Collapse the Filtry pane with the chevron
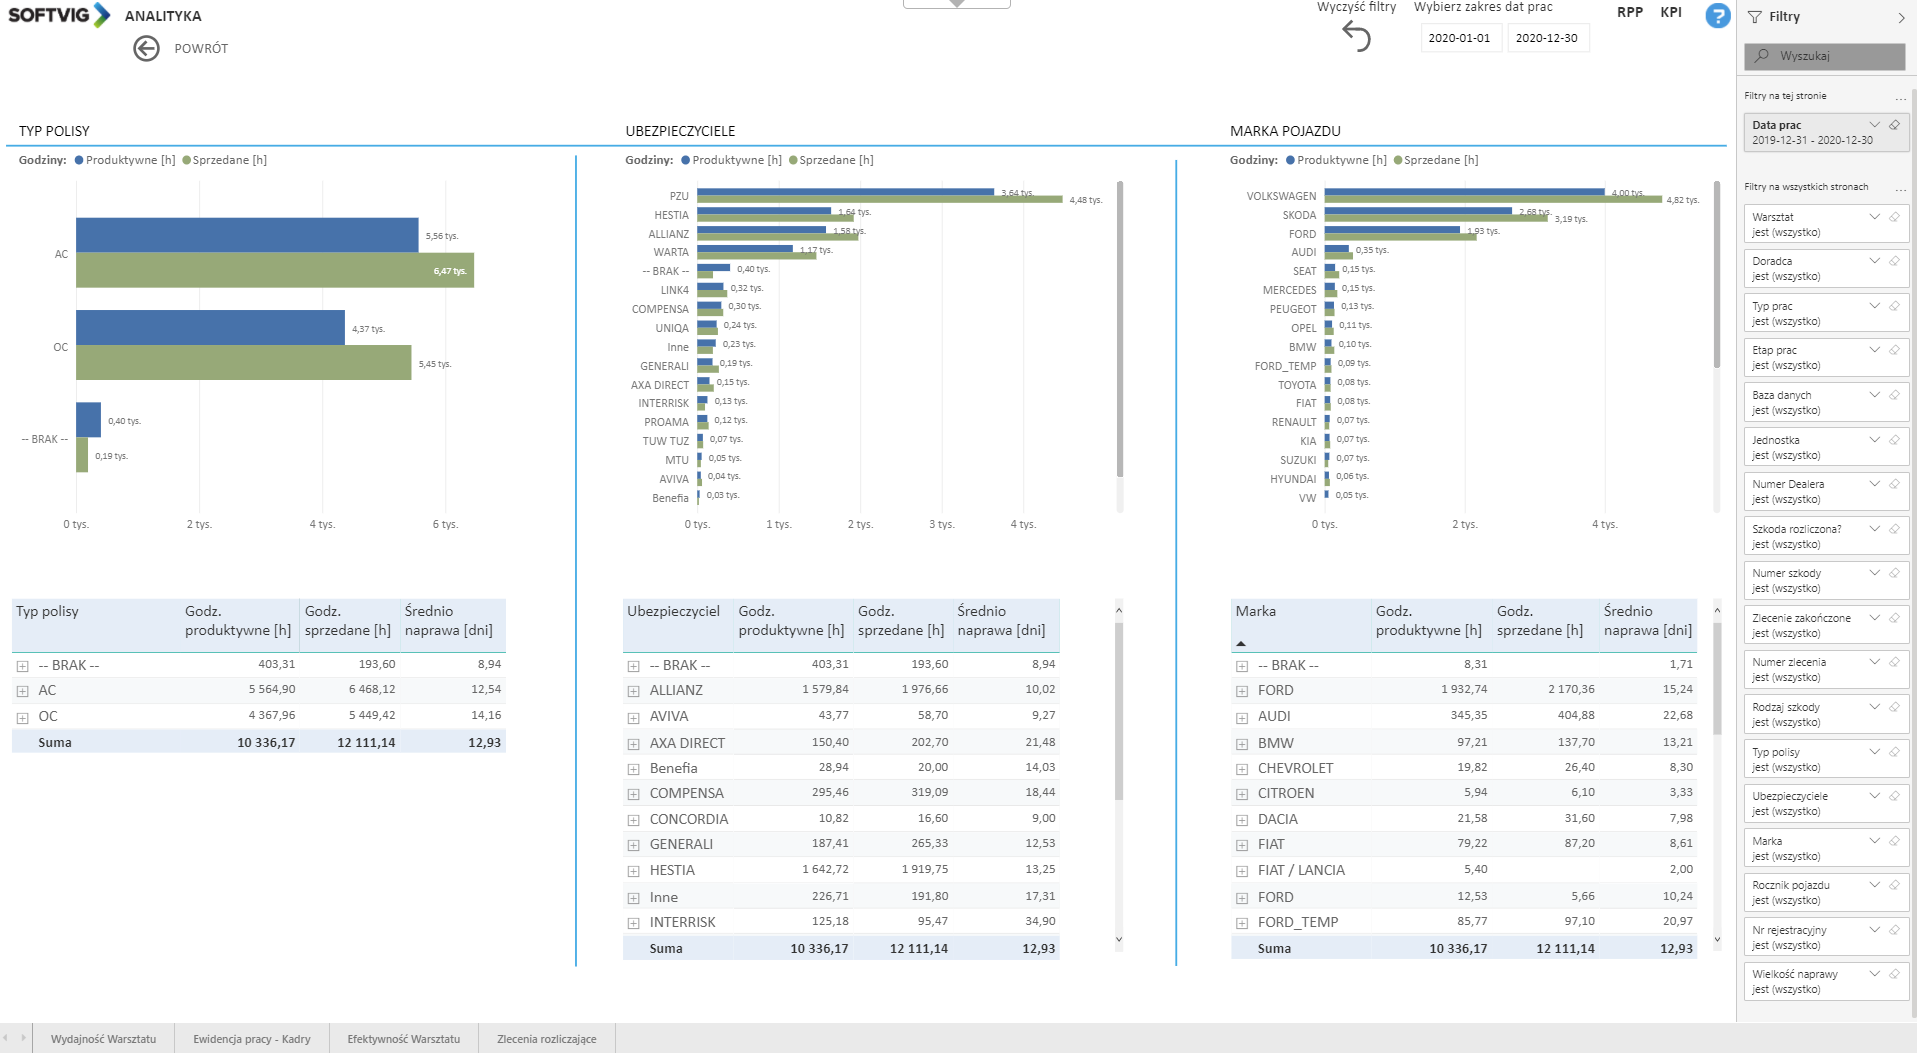1917x1053 pixels. (x=1901, y=17)
